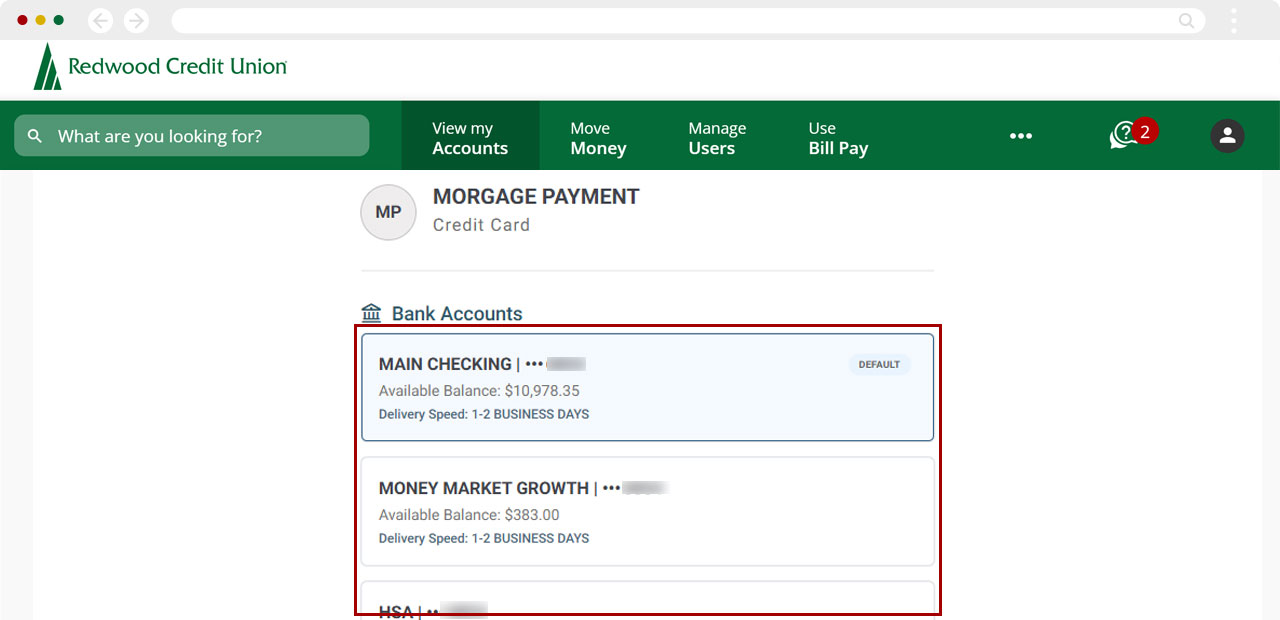Screen dimensions: 1280x620
Task: Select Manage Users from the navigation
Action: [717, 135]
